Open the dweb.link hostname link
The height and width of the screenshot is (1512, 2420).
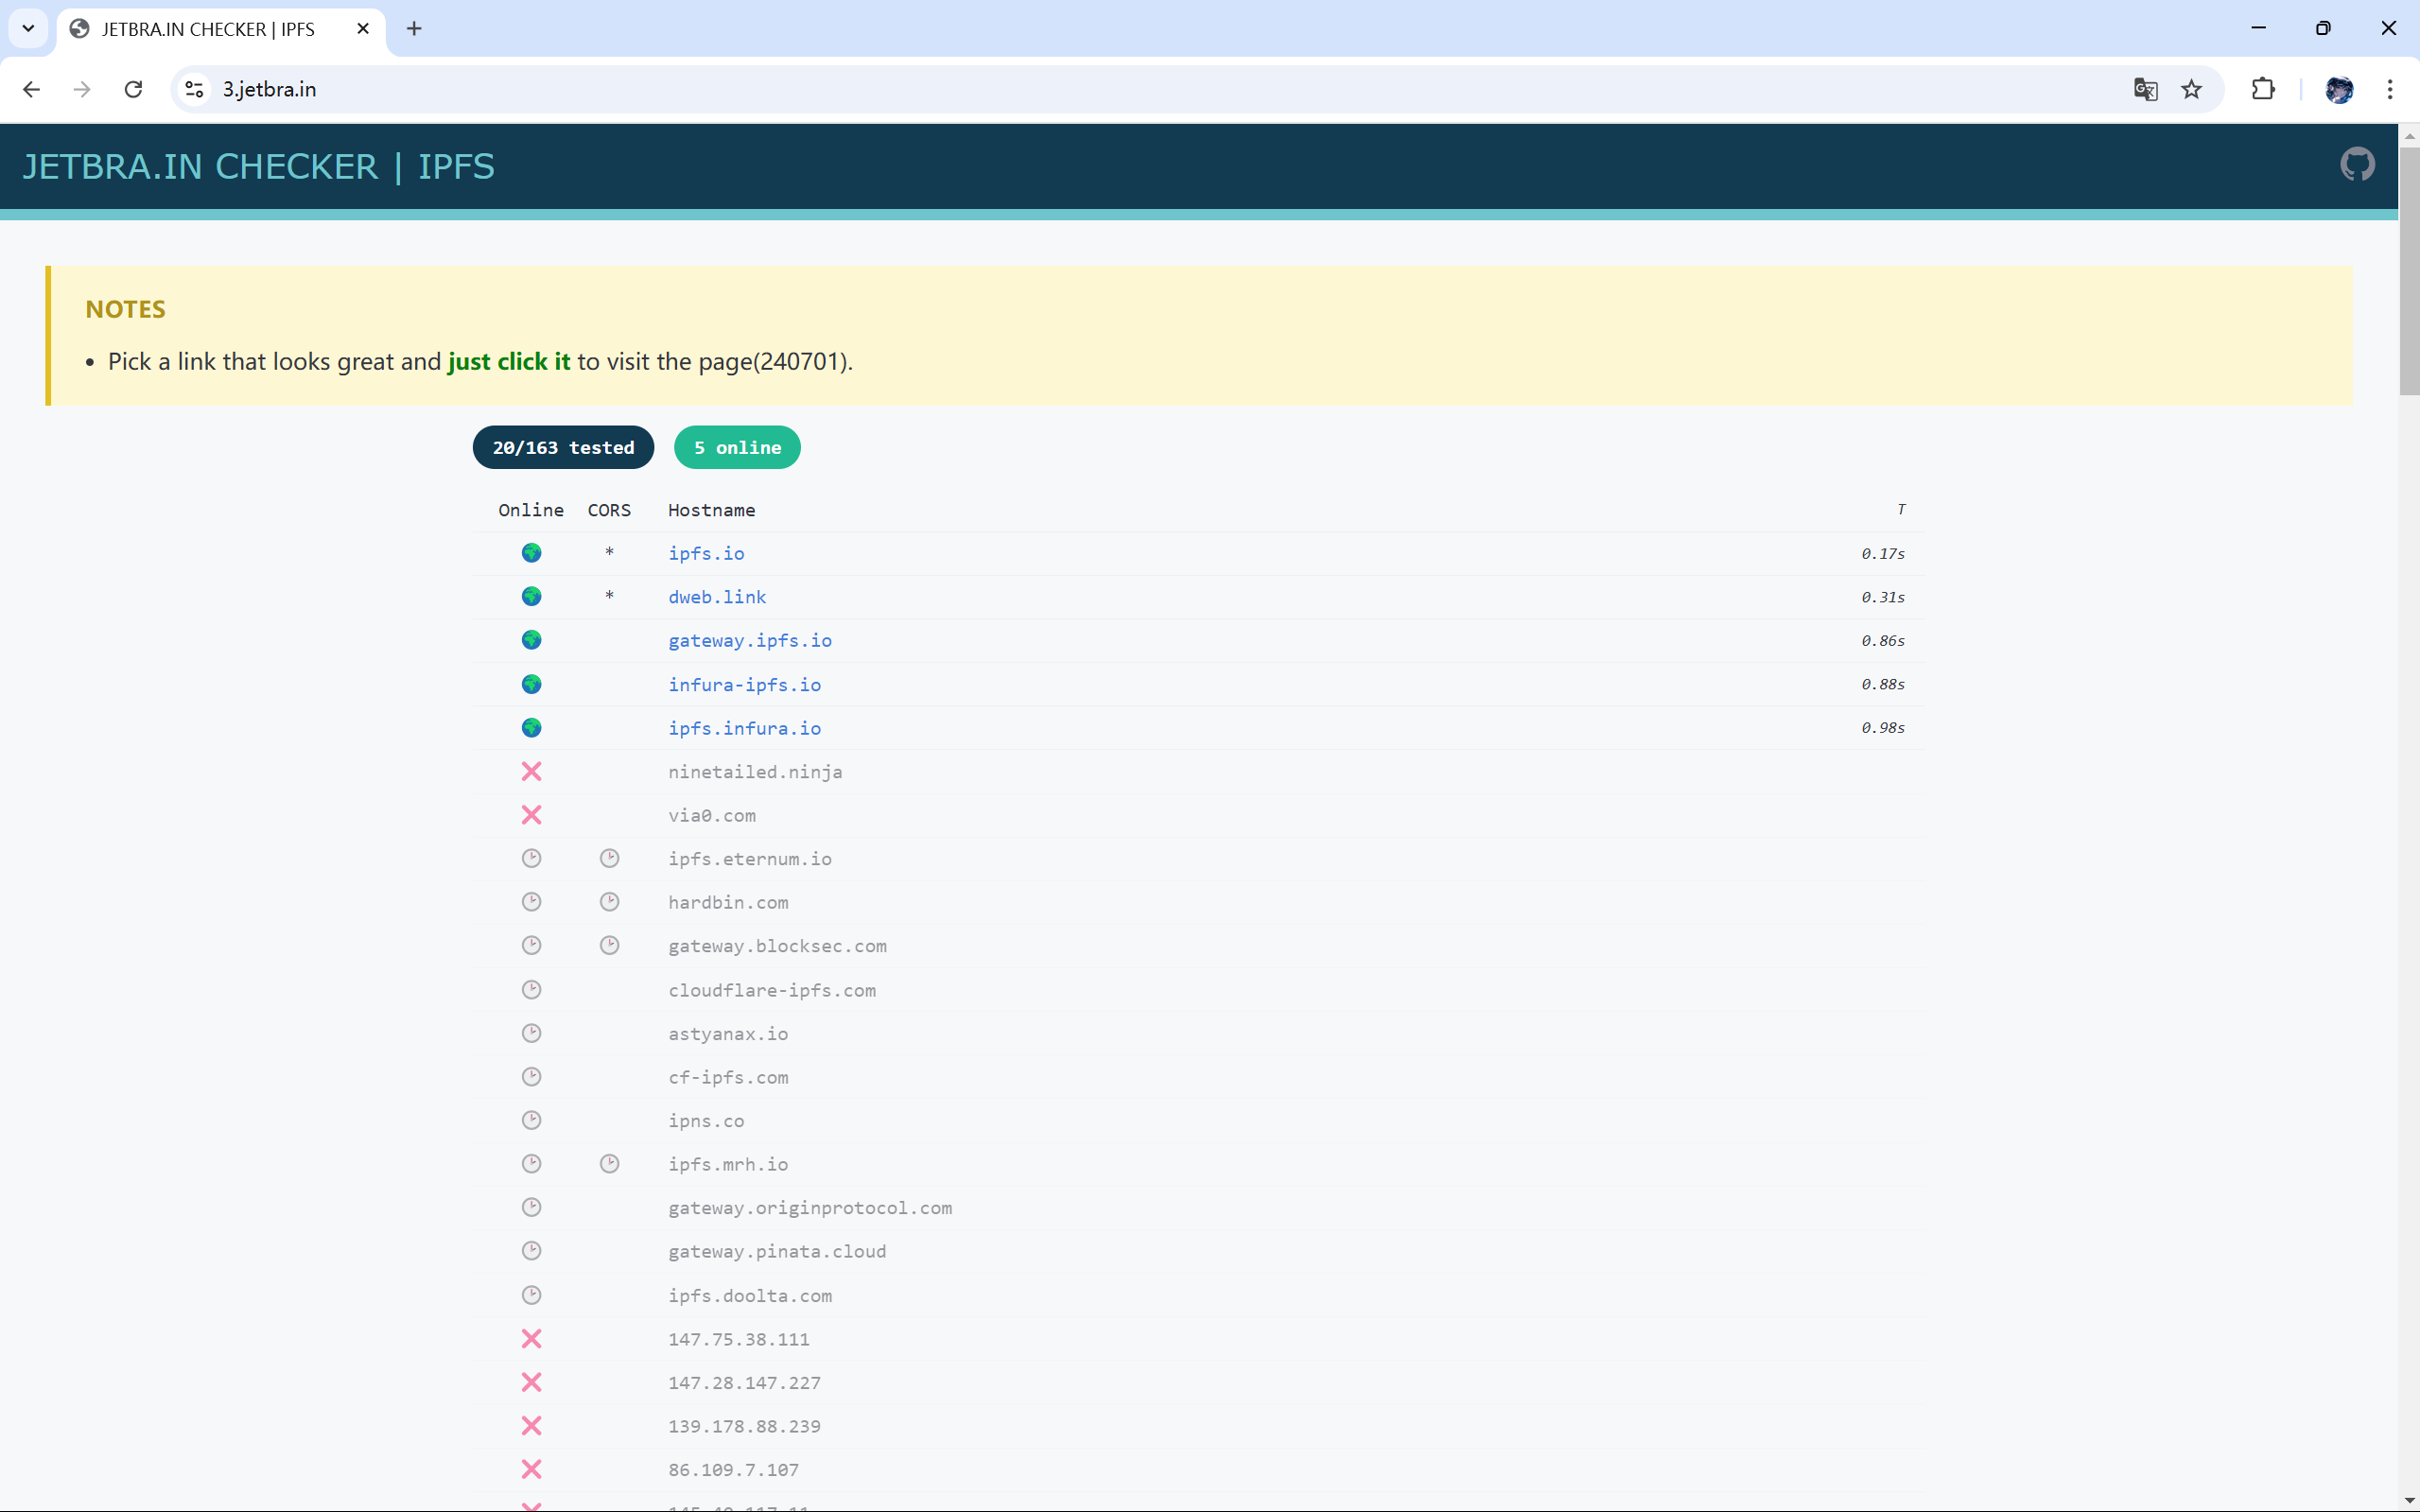(x=717, y=597)
